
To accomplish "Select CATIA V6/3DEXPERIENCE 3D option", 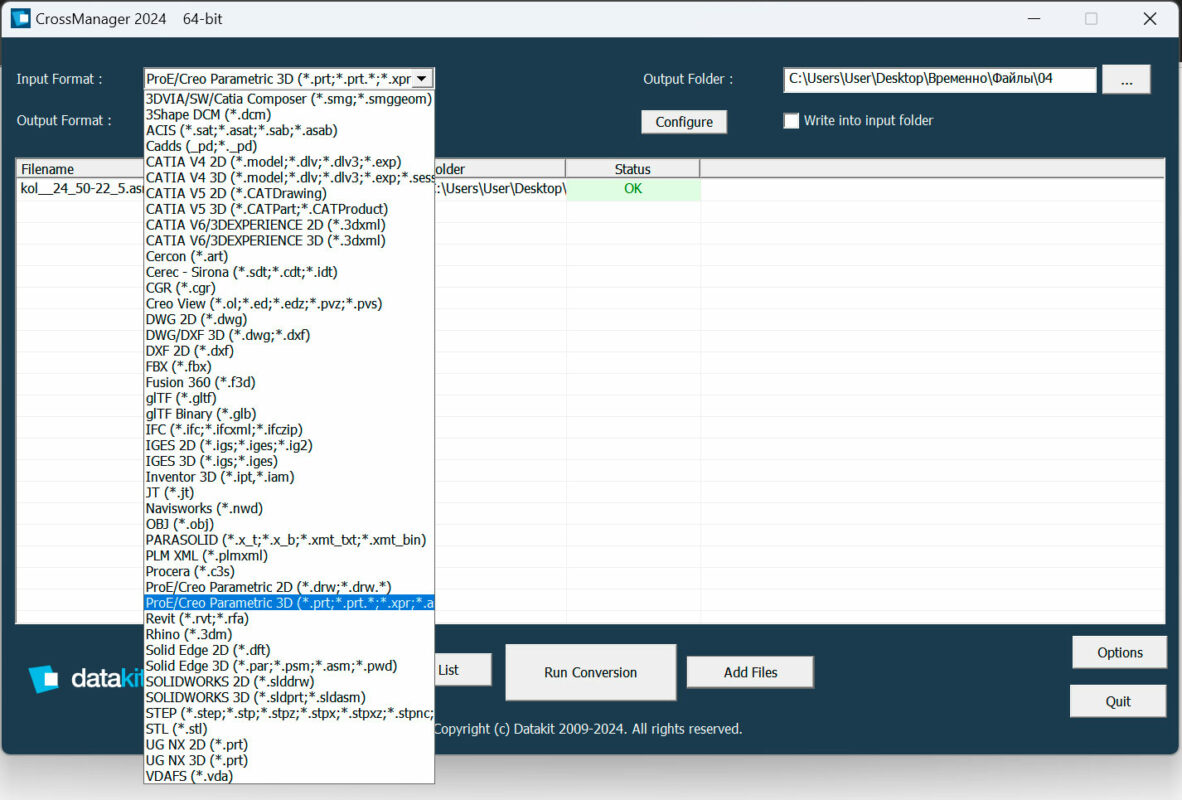I will pyautogui.click(x=289, y=241).
